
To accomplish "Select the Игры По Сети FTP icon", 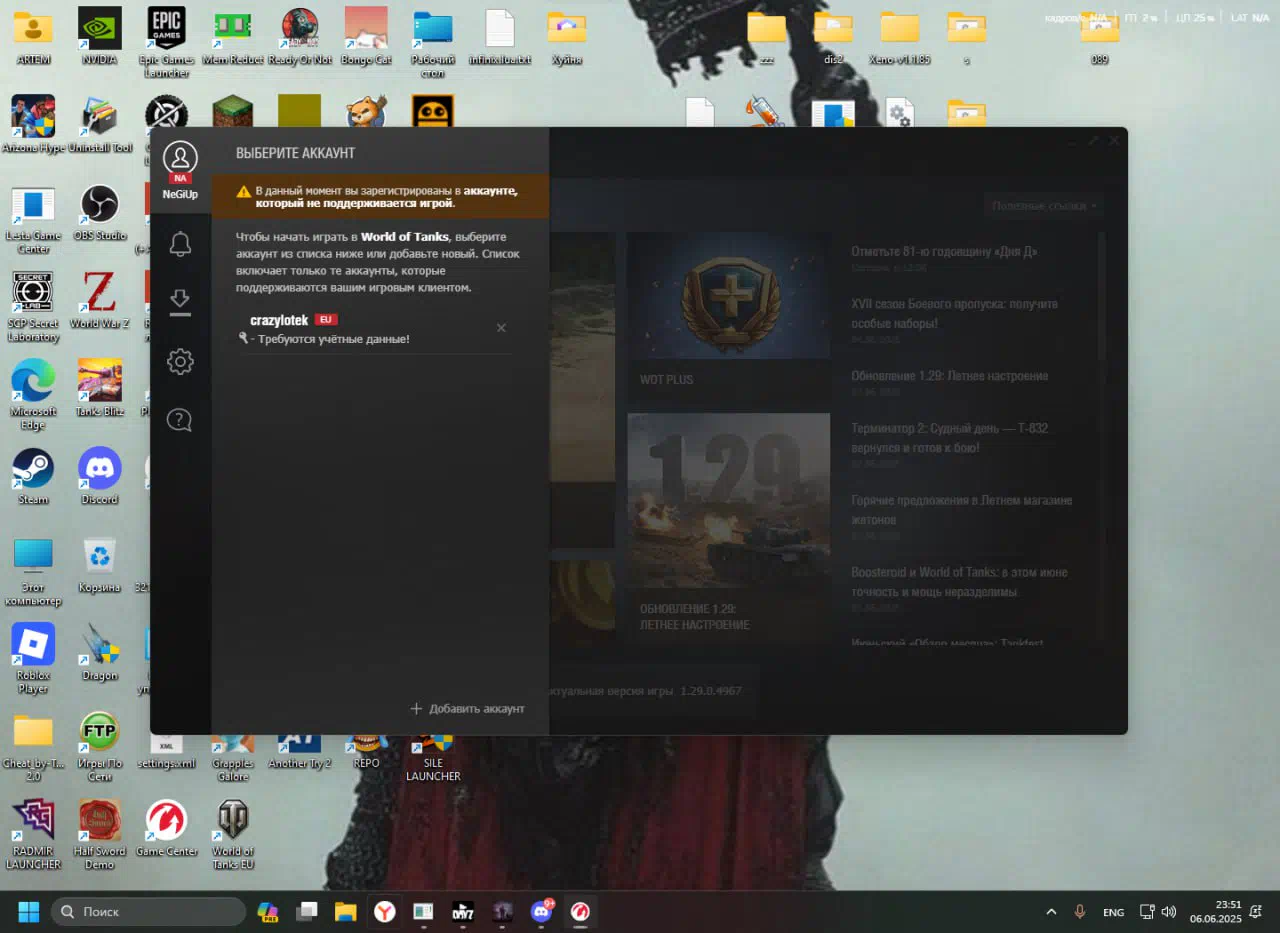I will point(99,748).
